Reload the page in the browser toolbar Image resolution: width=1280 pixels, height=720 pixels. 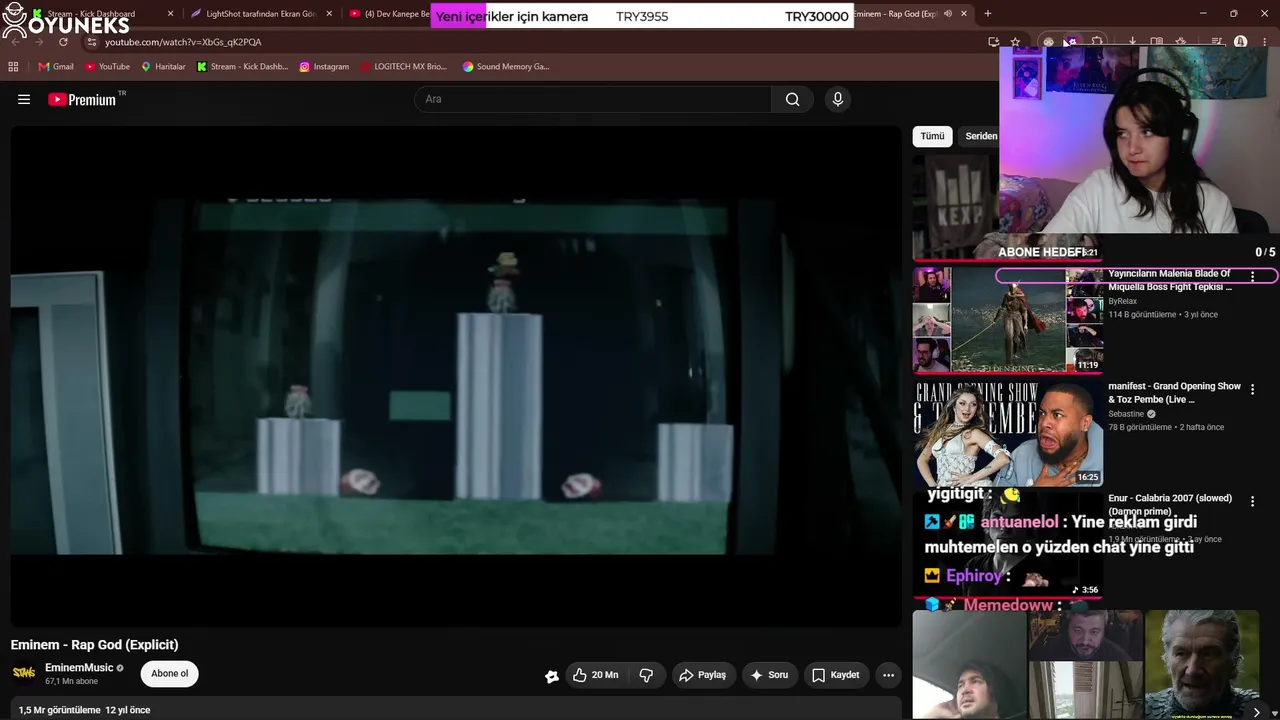[63, 42]
